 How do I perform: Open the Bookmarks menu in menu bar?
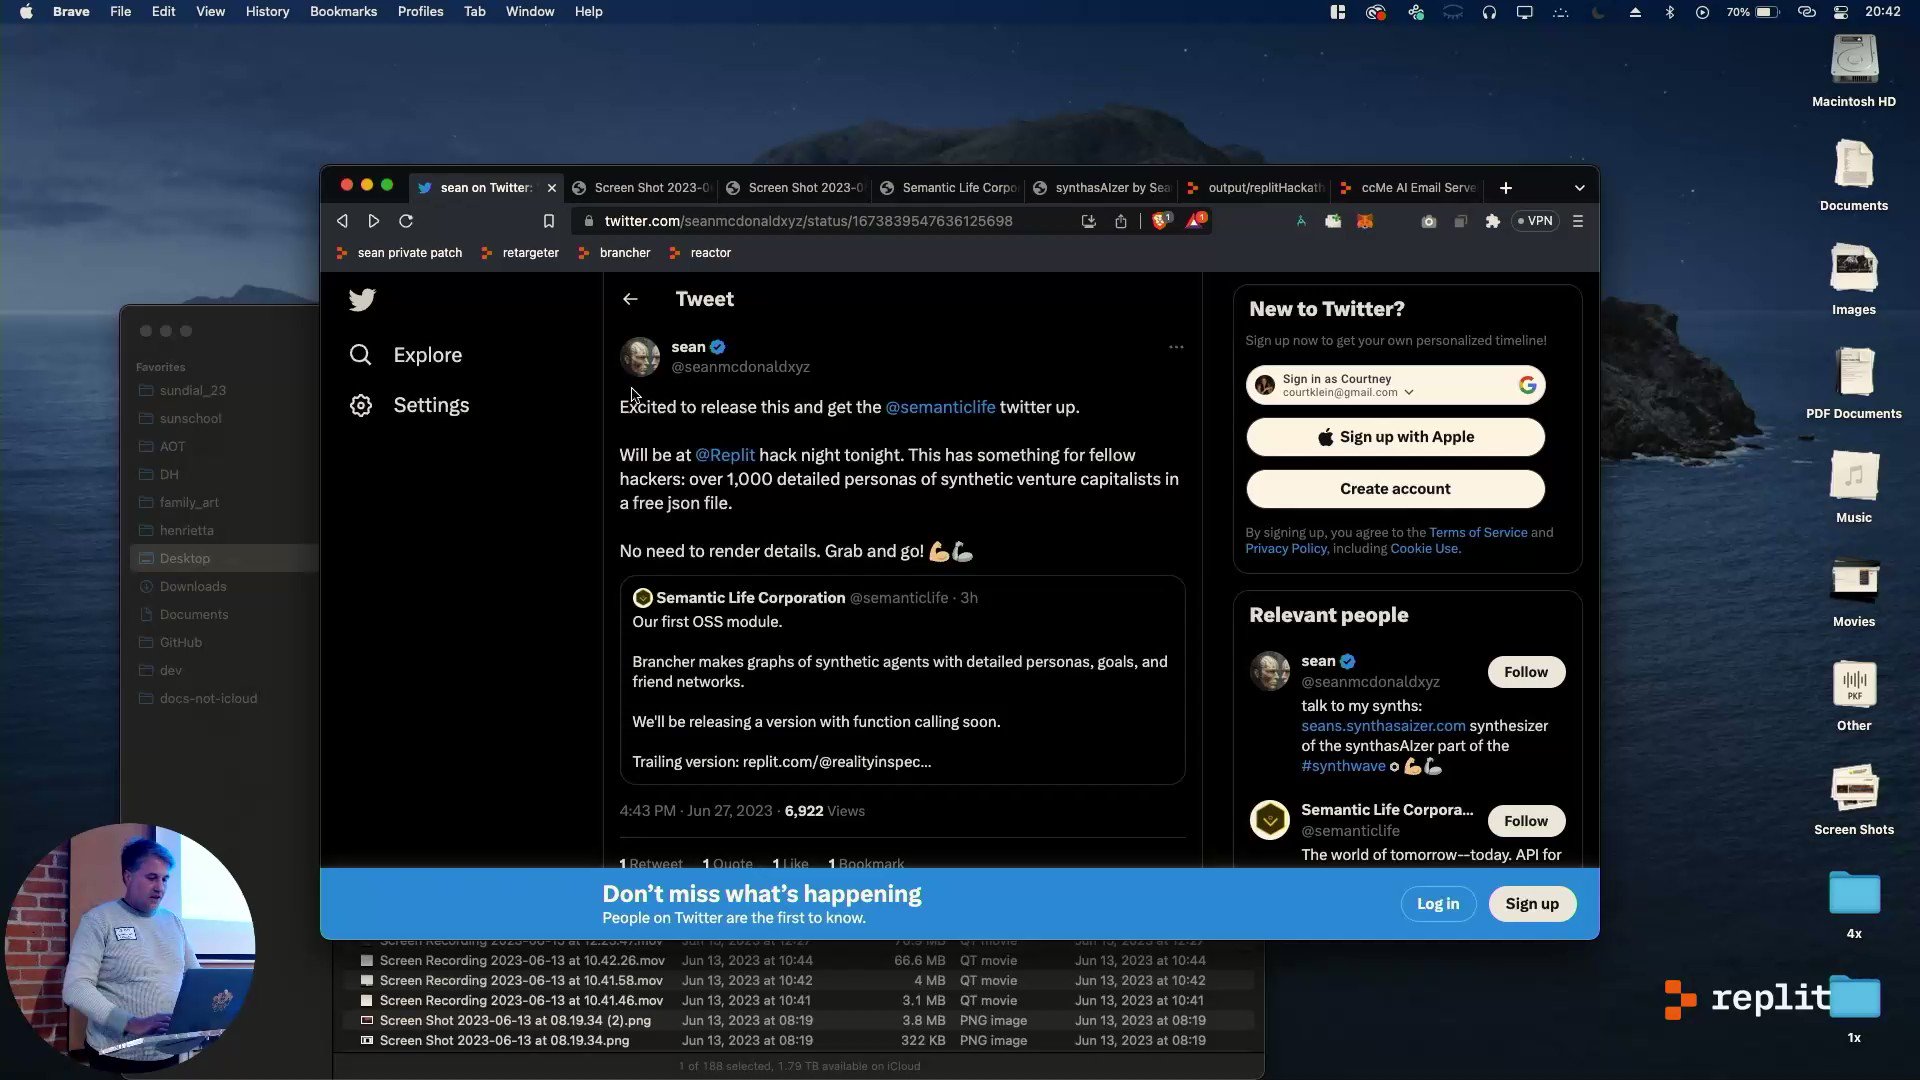pyautogui.click(x=343, y=12)
